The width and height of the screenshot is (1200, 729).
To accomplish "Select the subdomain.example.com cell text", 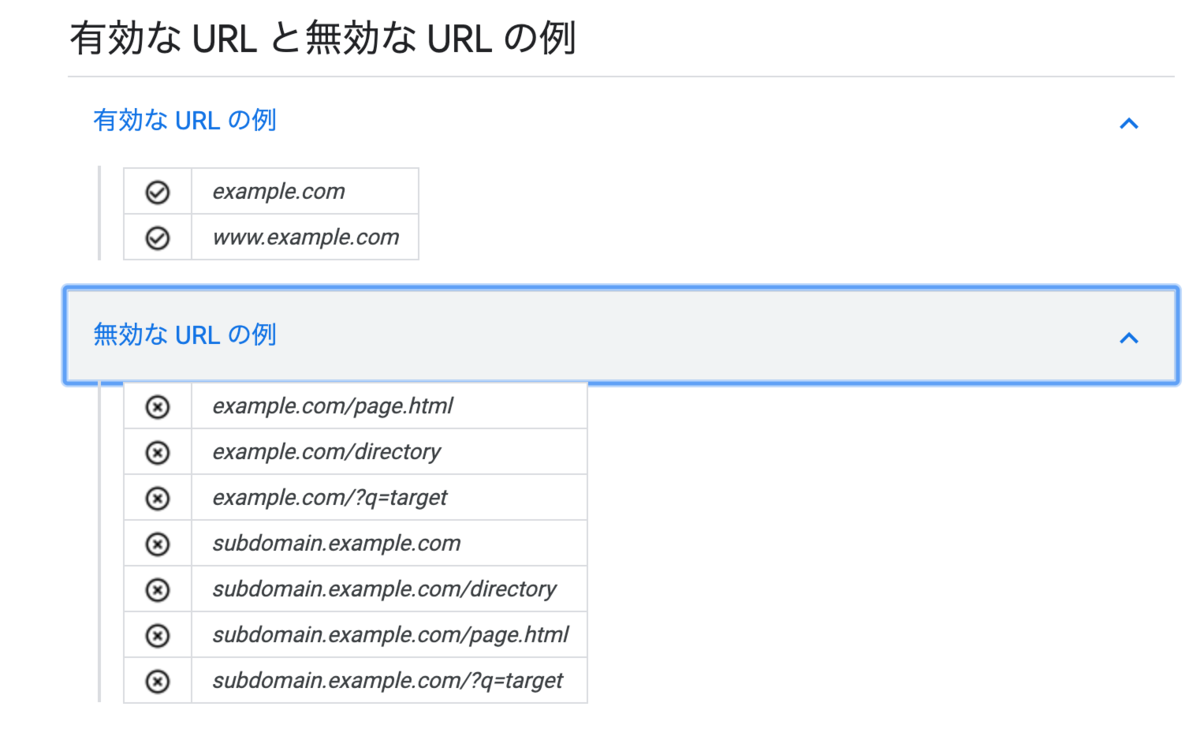I will click(336, 544).
